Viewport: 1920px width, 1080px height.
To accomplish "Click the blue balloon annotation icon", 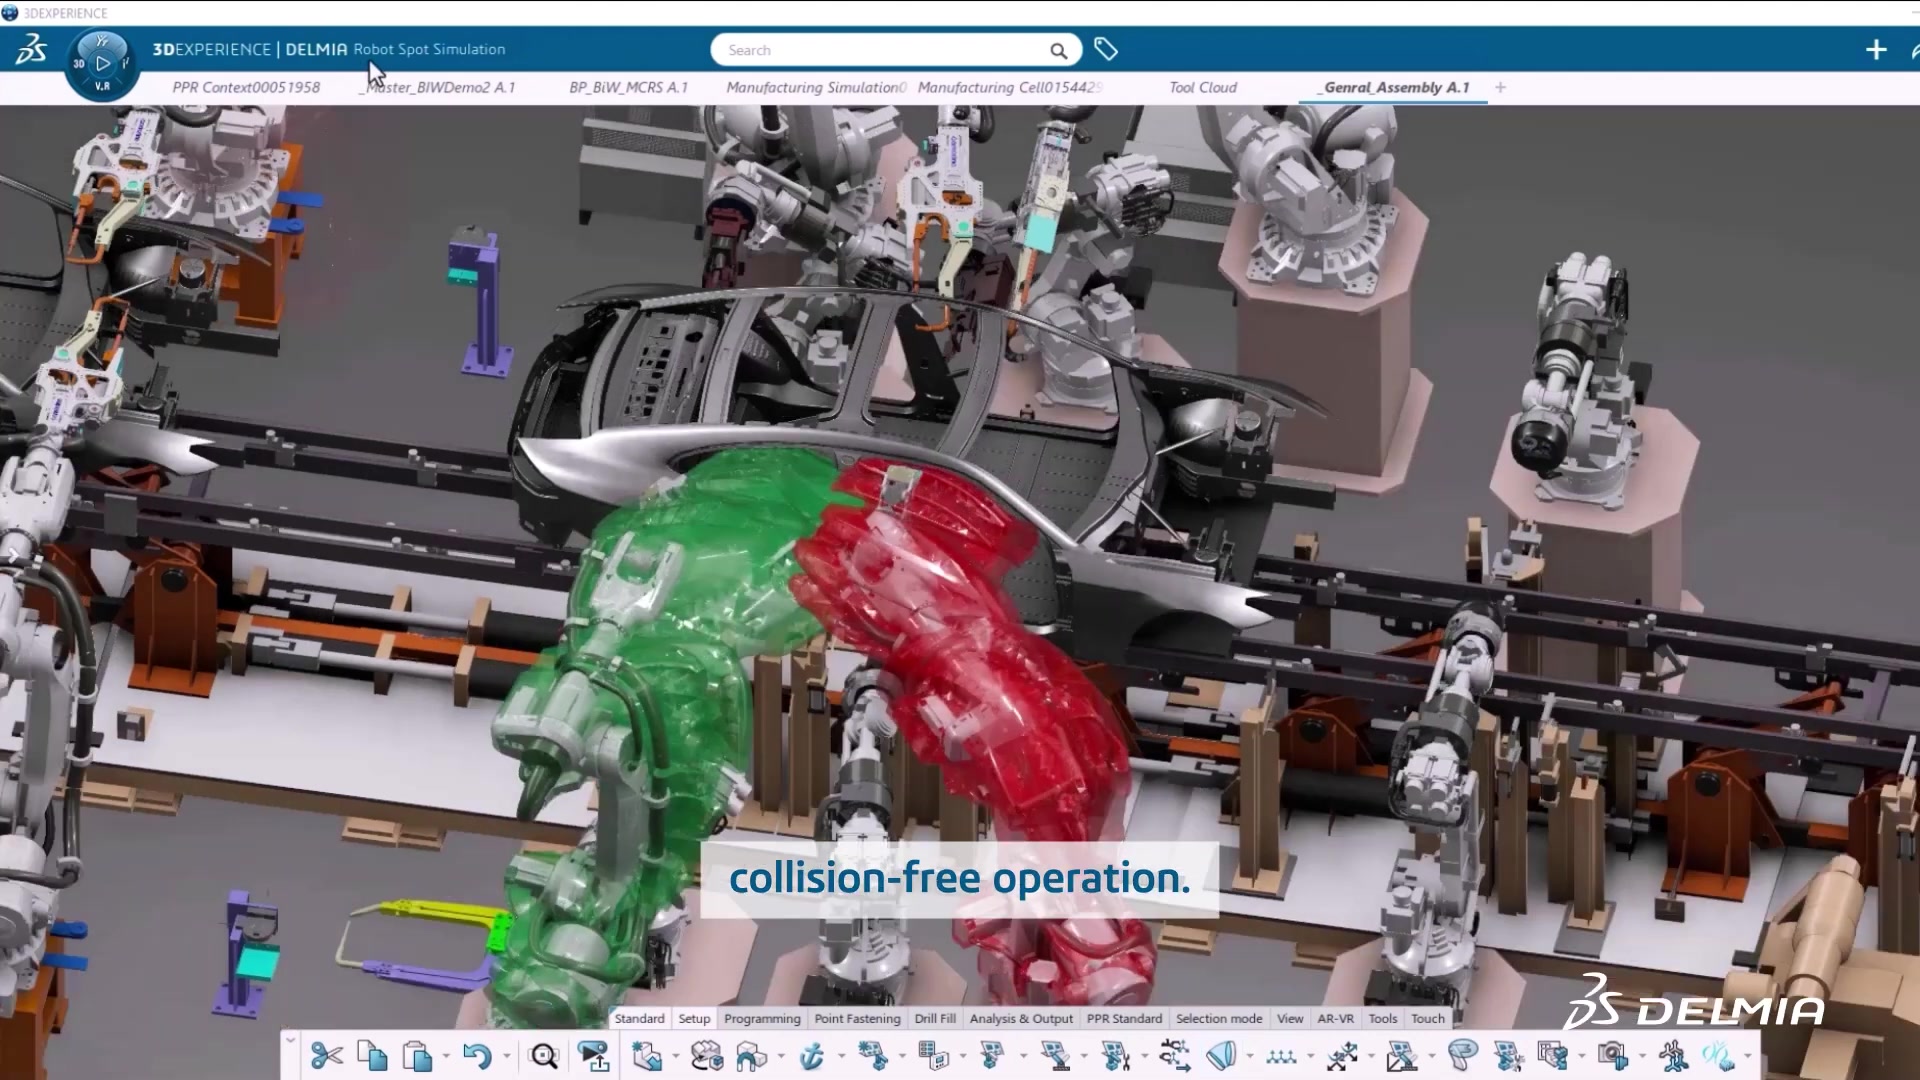I will tap(1463, 1056).
